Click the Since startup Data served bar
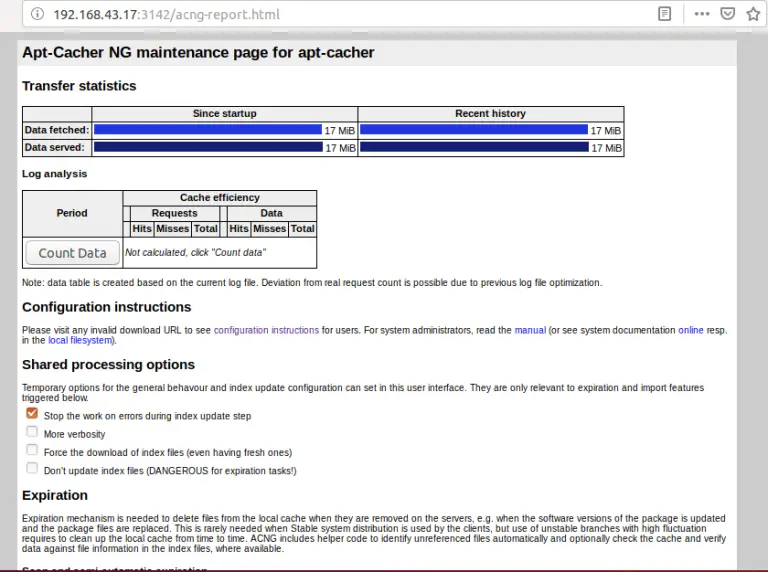This screenshot has height=572, width=768. pos(208,147)
